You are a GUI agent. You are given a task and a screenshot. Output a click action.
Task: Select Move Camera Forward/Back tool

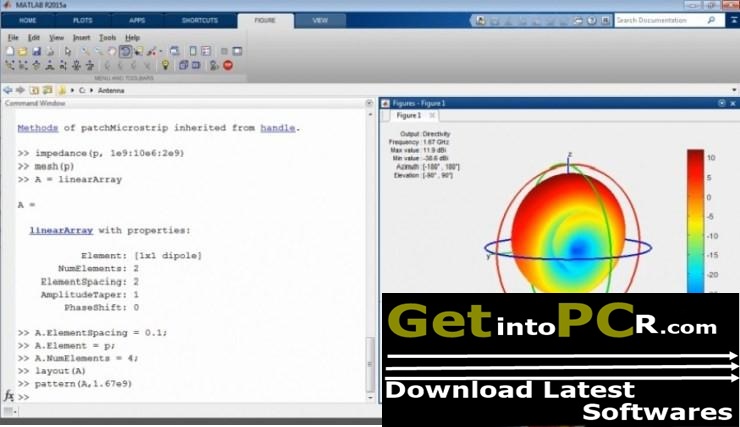tap(63, 65)
